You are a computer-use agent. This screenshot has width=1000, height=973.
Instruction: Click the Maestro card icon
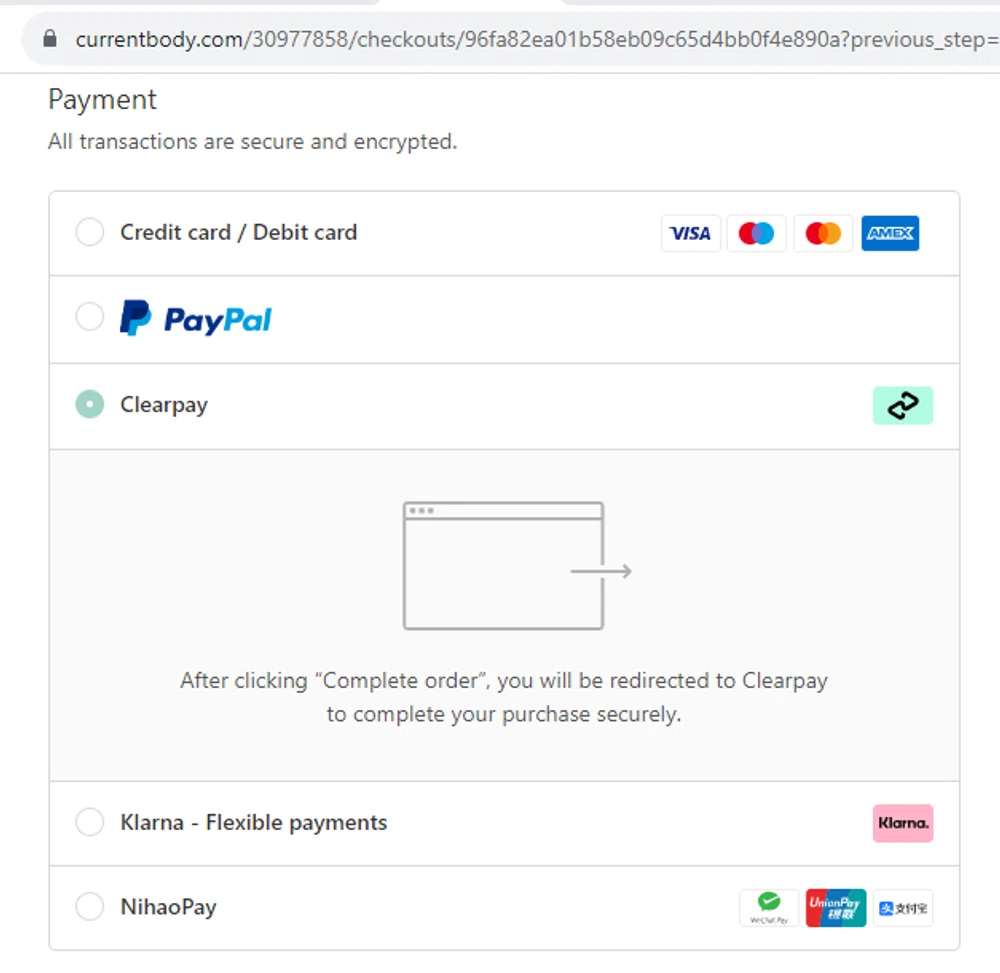point(756,233)
